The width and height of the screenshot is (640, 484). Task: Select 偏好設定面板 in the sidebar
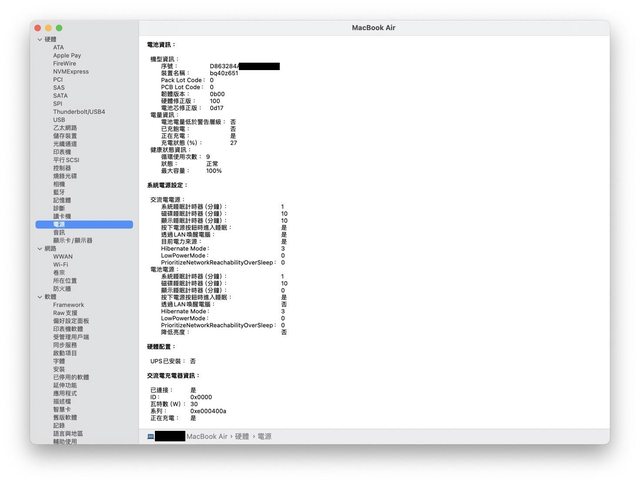click(x=71, y=321)
